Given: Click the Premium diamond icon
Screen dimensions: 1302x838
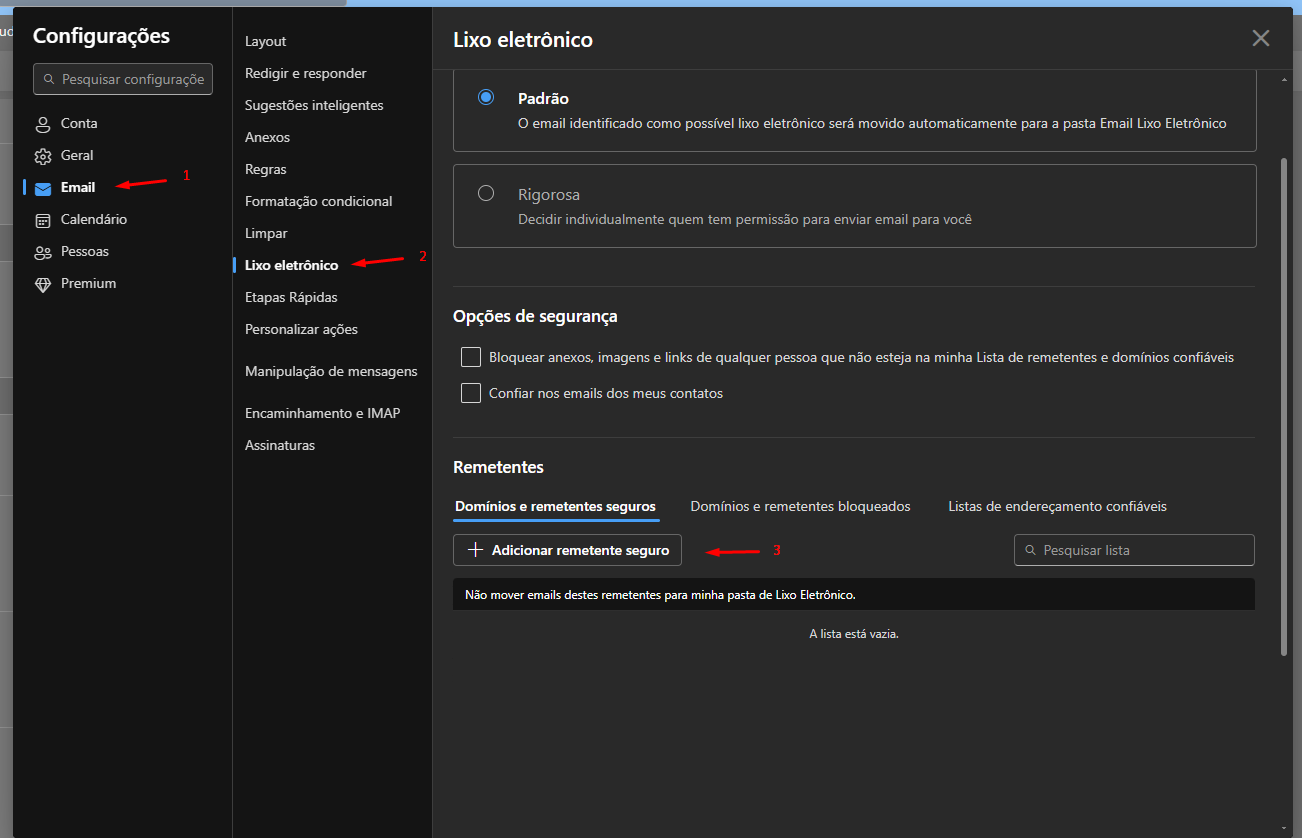Looking at the screenshot, I should click(x=42, y=284).
